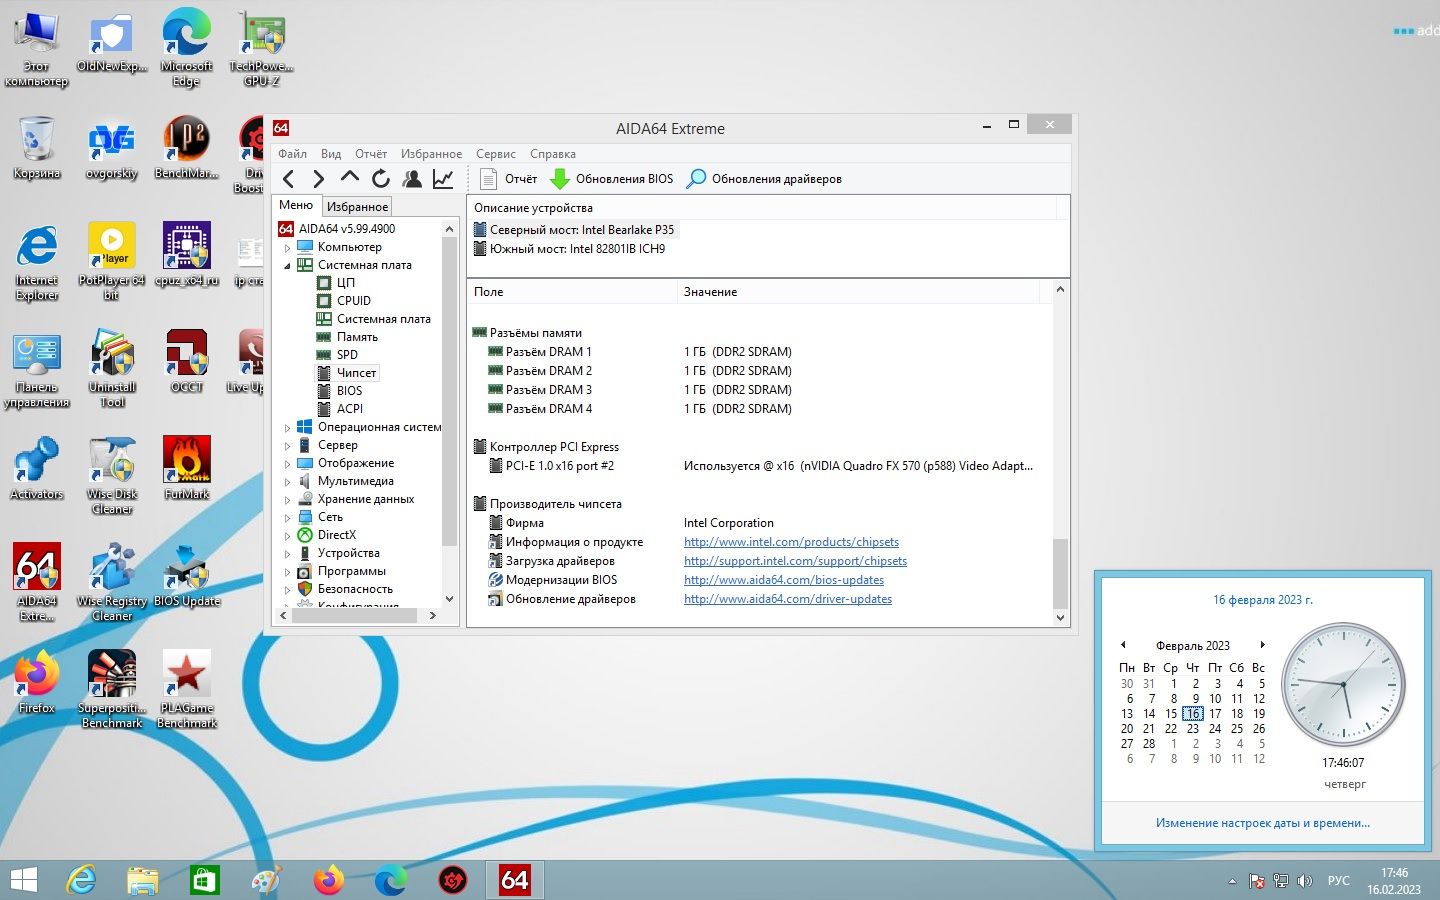Select BIOS in the tree

coord(349,391)
